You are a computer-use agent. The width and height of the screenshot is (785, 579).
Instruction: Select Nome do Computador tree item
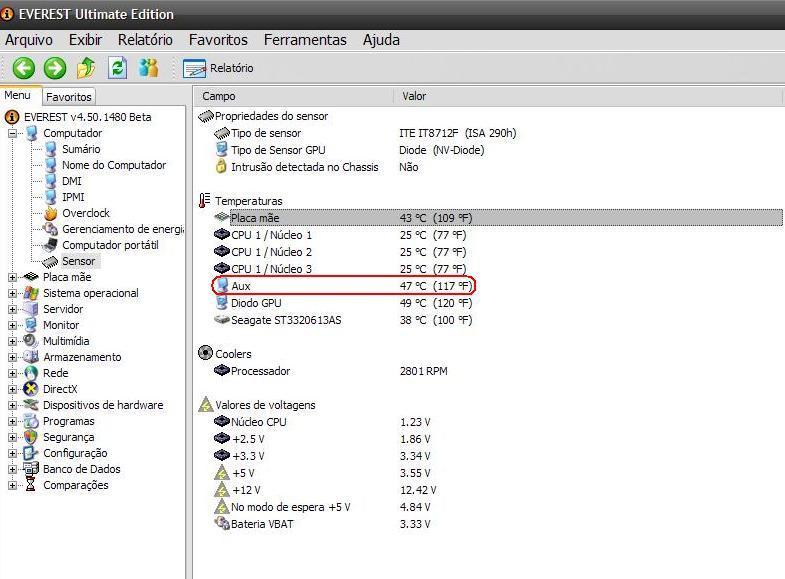click(114, 165)
